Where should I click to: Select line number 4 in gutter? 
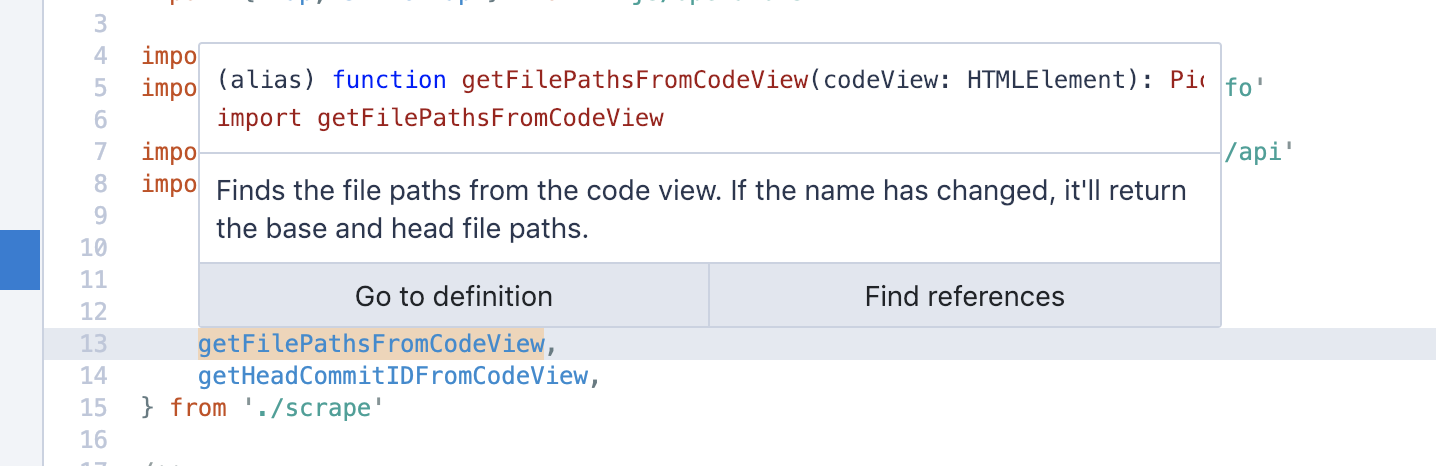point(100,56)
